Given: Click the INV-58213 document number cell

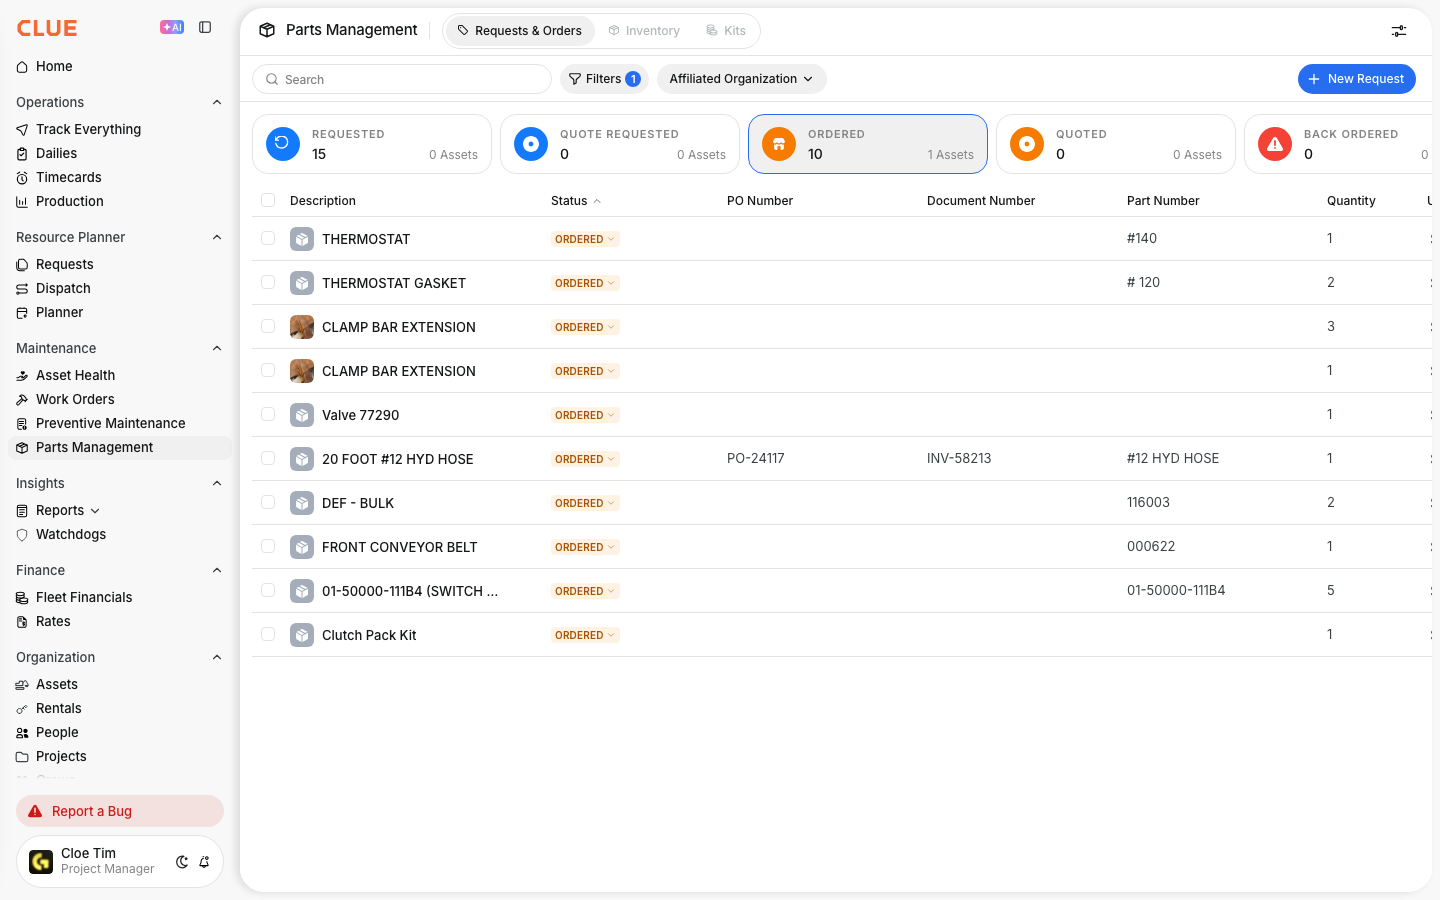Looking at the screenshot, I should coord(959,459).
